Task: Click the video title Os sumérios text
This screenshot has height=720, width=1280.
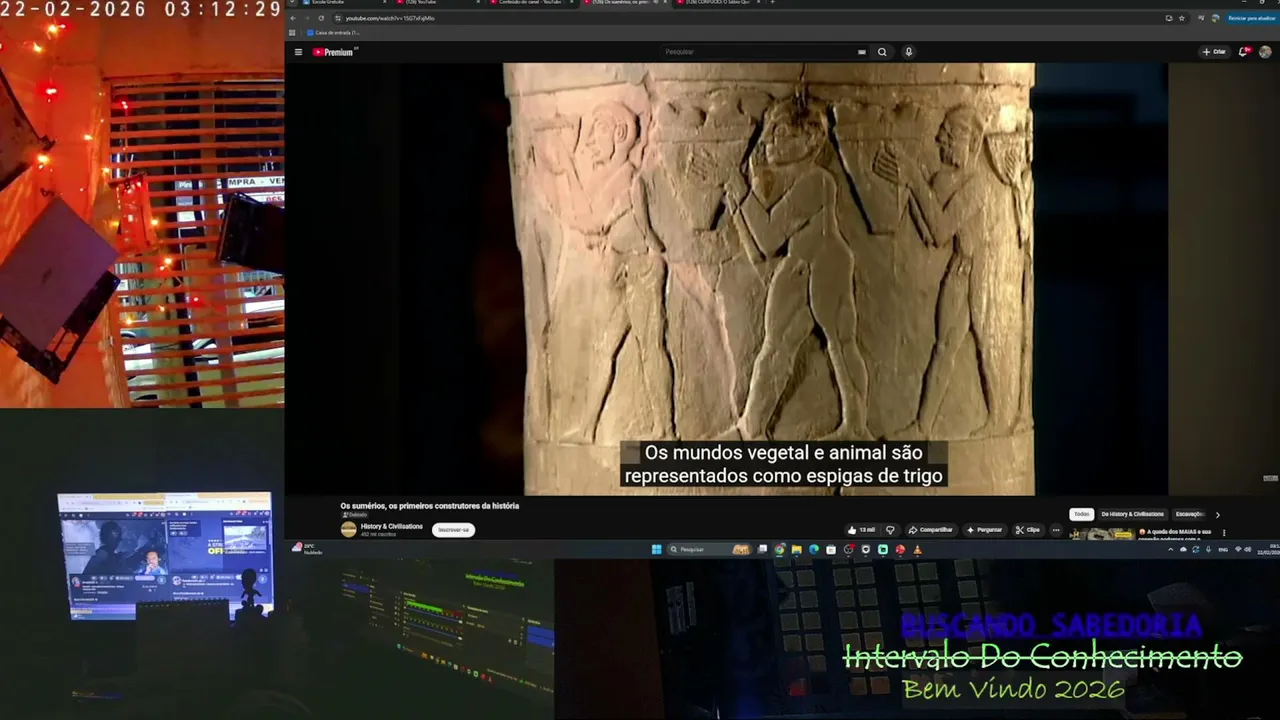Action: coord(430,506)
